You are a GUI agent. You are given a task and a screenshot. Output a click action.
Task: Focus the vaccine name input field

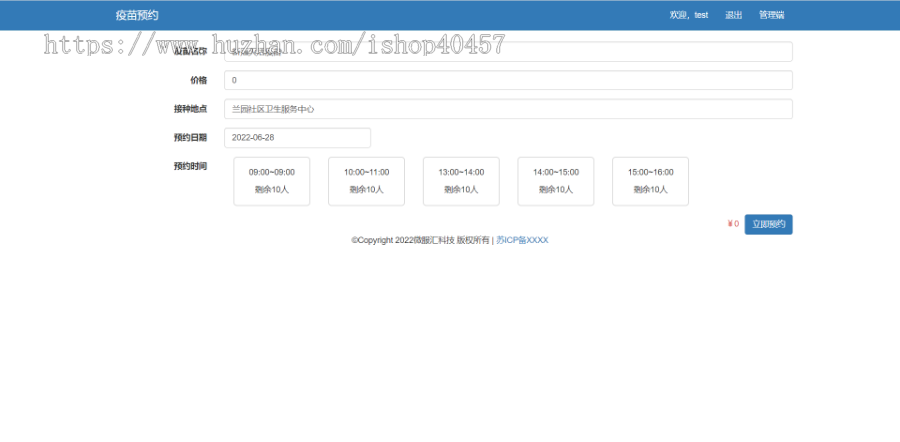coord(508,52)
